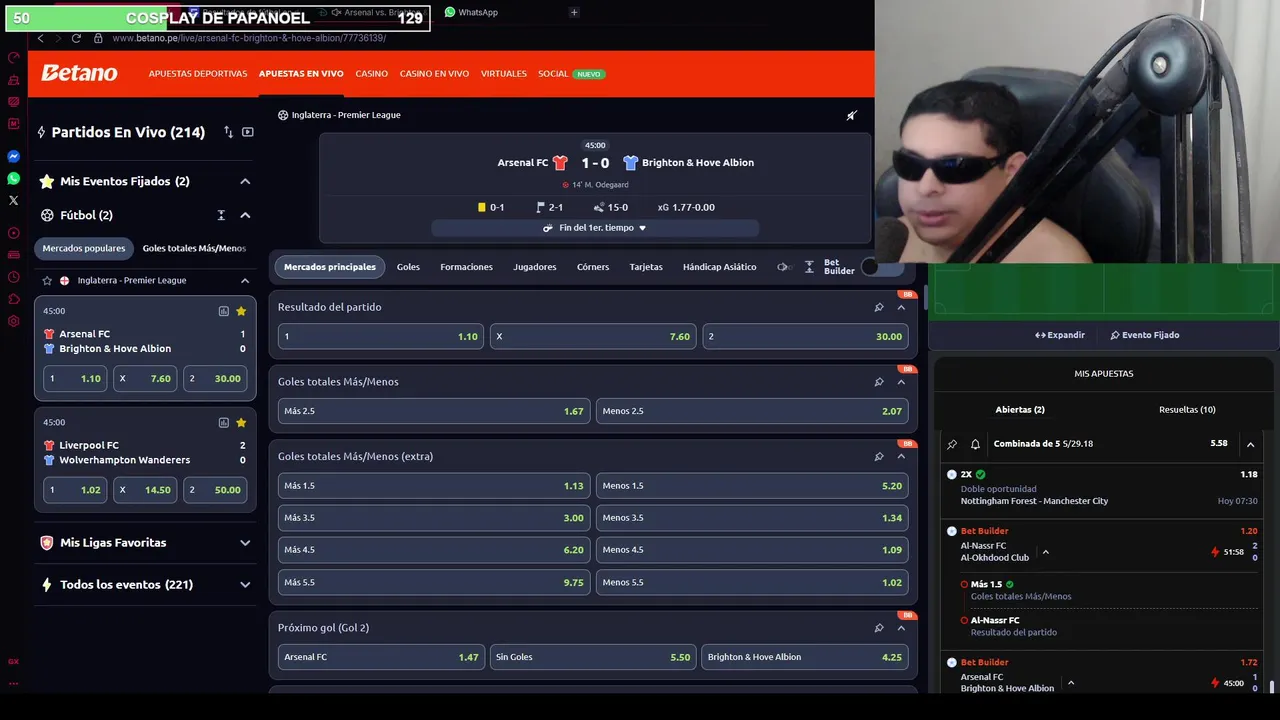Reload the Betano page
The height and width of the screenshot is (720, 1280).
click(76, 38)
